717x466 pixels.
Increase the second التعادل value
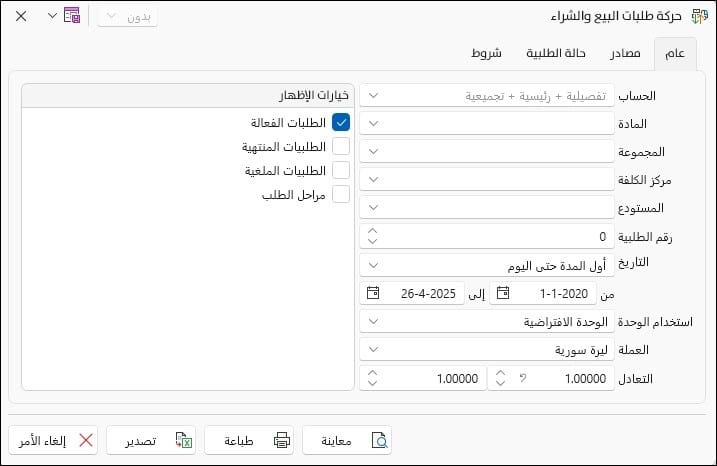click(373, 373)
